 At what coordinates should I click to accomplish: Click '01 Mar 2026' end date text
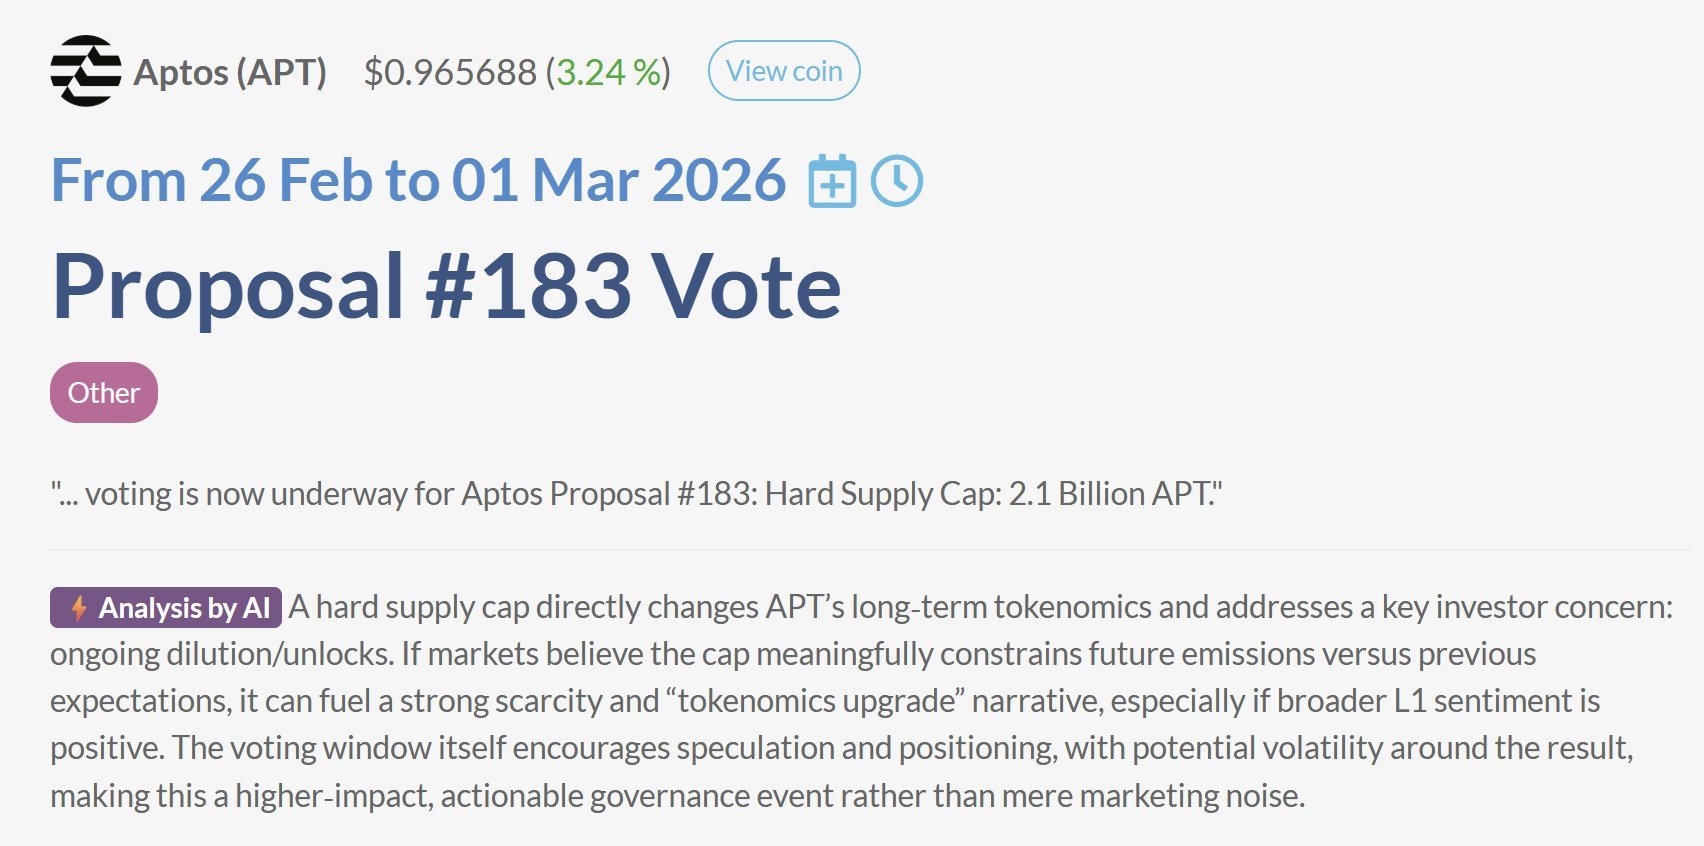pos(618,181)
